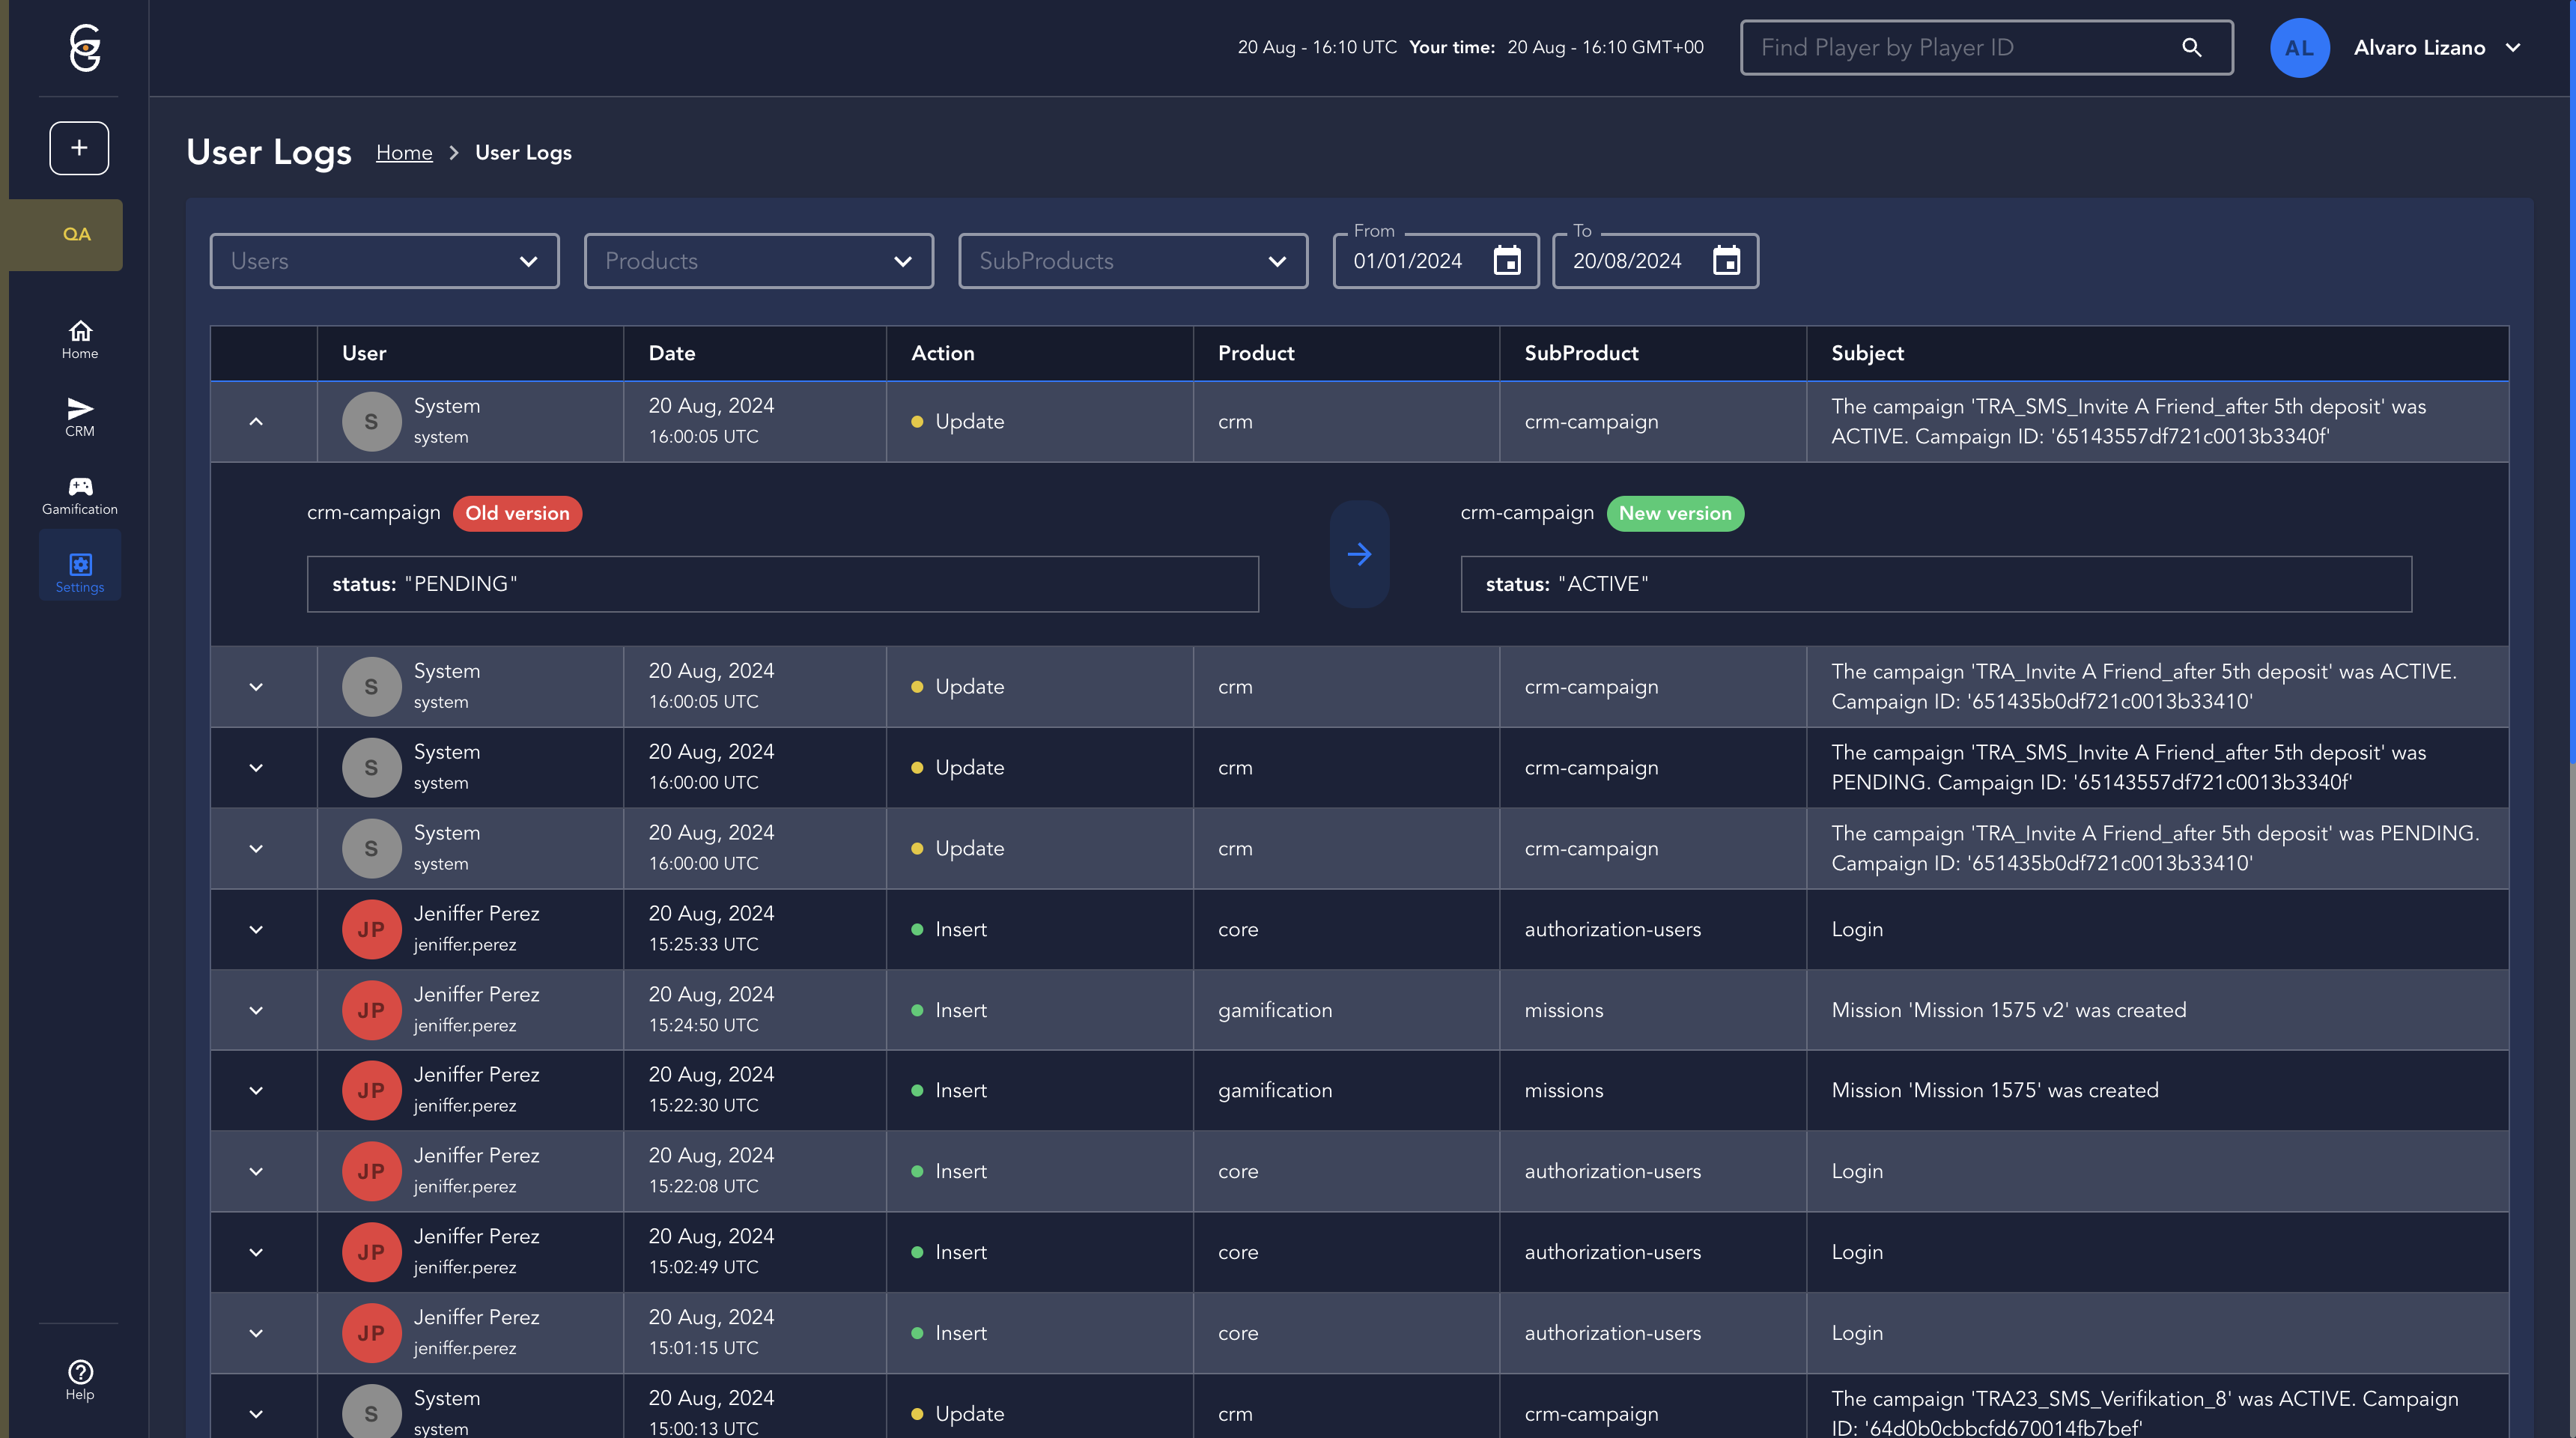
Task: Expand the 'Mission 1575 v2' log row
Action: [256, 1010]
